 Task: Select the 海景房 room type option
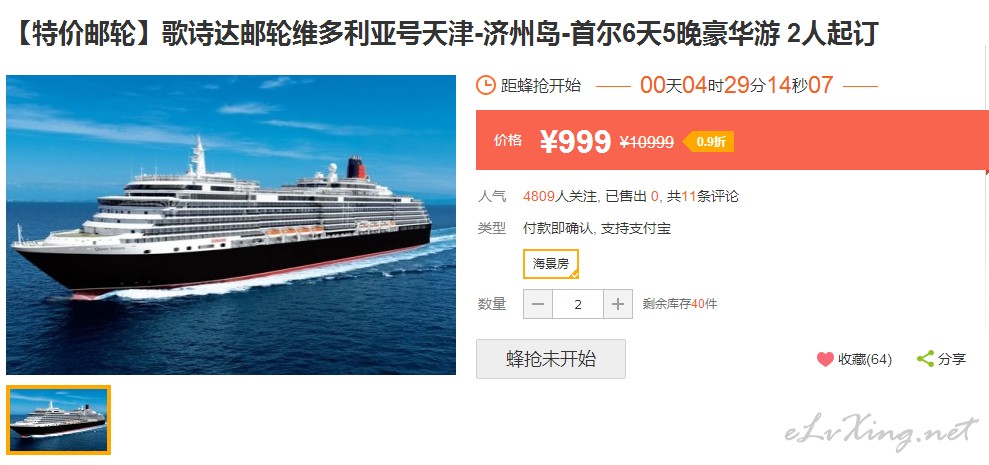551,264
